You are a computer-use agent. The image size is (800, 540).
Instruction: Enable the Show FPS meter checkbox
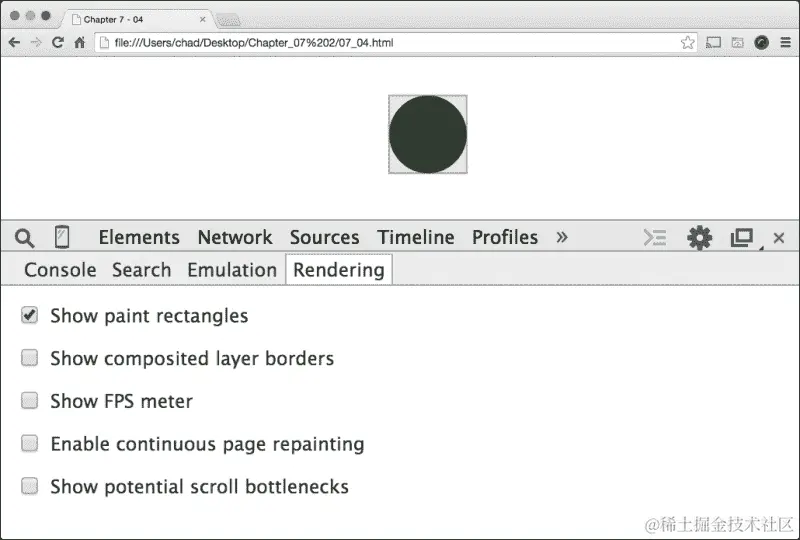pyautogui.click(x=29, y=401)
